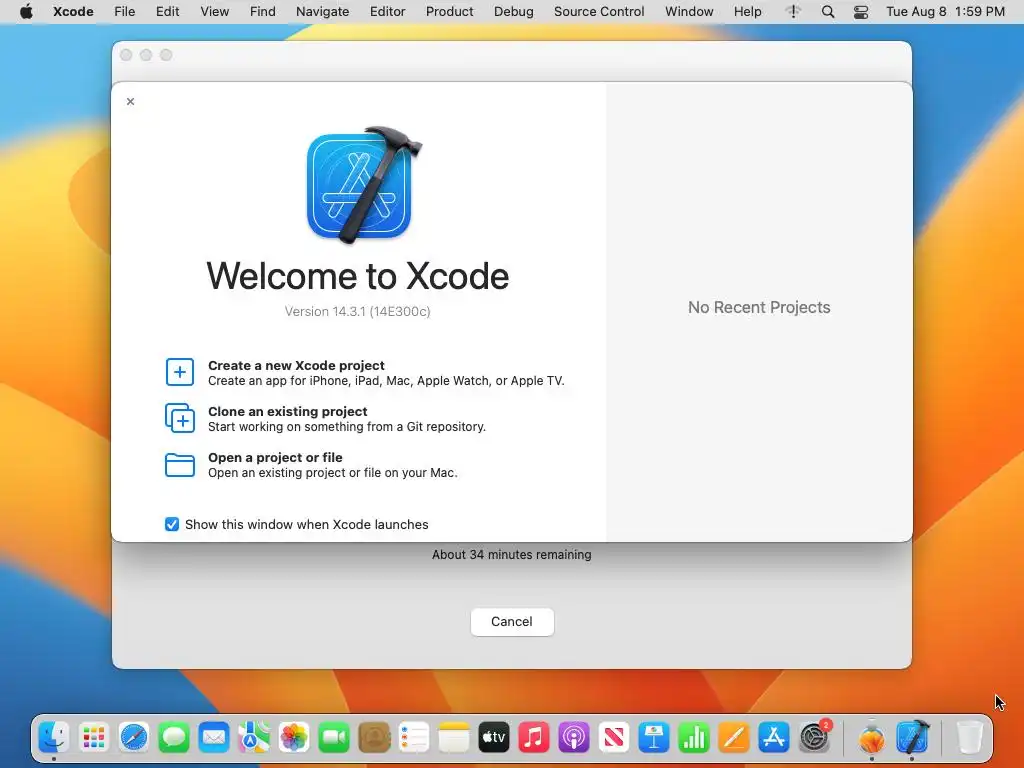1024x768 pixels.
Task: Open the Window menu
Action: coord(689,12)
